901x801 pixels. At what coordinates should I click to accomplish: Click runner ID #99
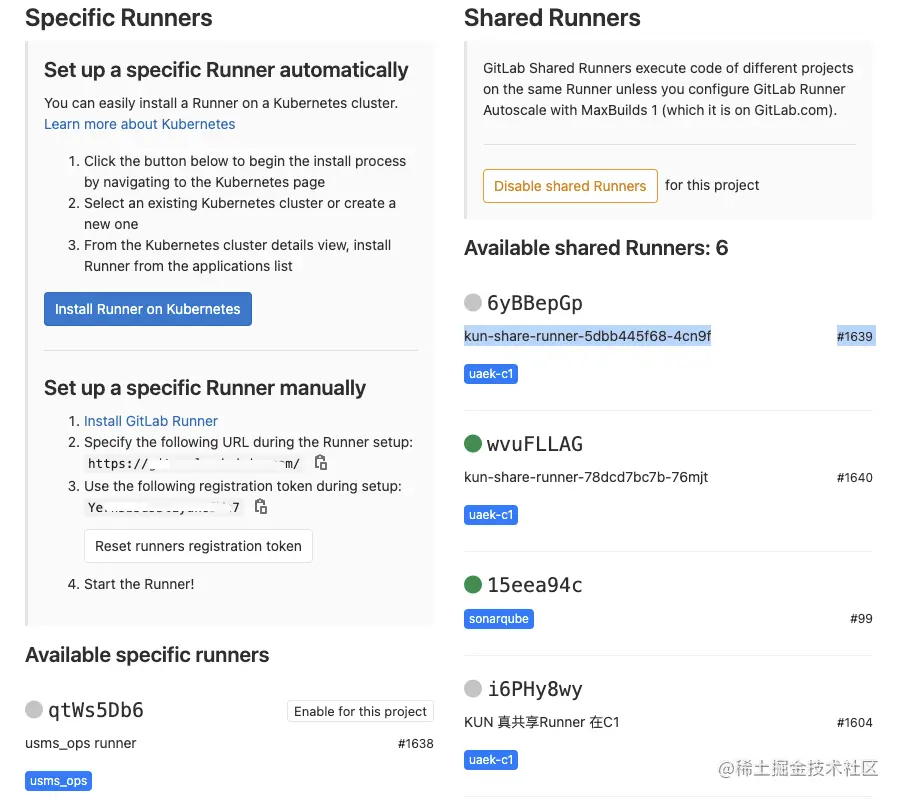[861, 619]
